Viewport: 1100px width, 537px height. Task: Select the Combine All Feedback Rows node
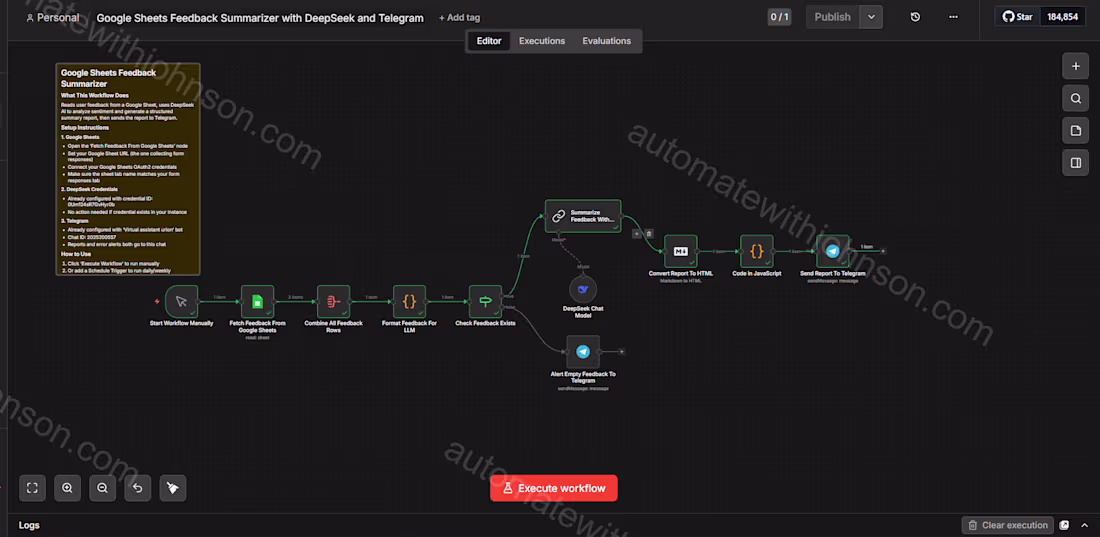click(333, 301)
